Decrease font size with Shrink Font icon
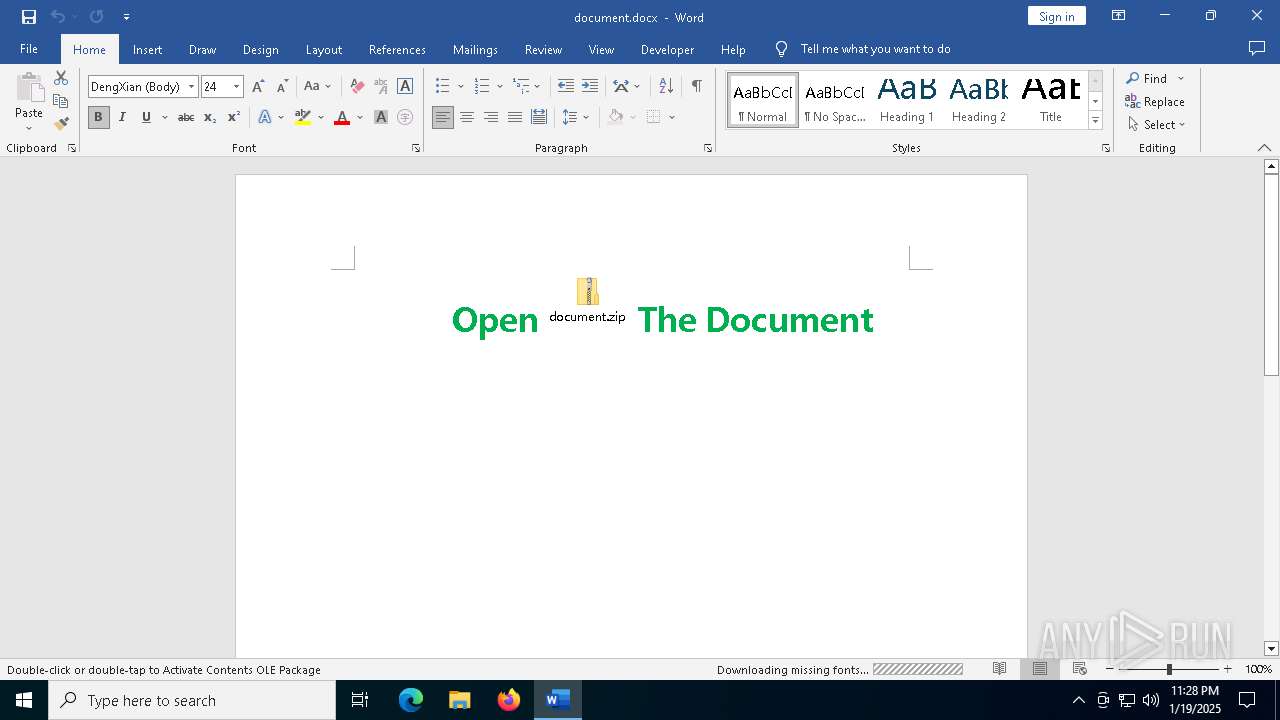Screen dimensions: 1280x720 (282, 86)
